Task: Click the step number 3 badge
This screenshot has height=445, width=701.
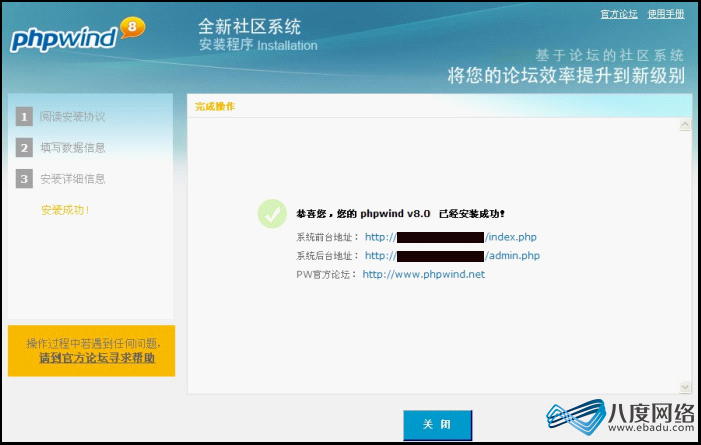Action: [24, 179]
